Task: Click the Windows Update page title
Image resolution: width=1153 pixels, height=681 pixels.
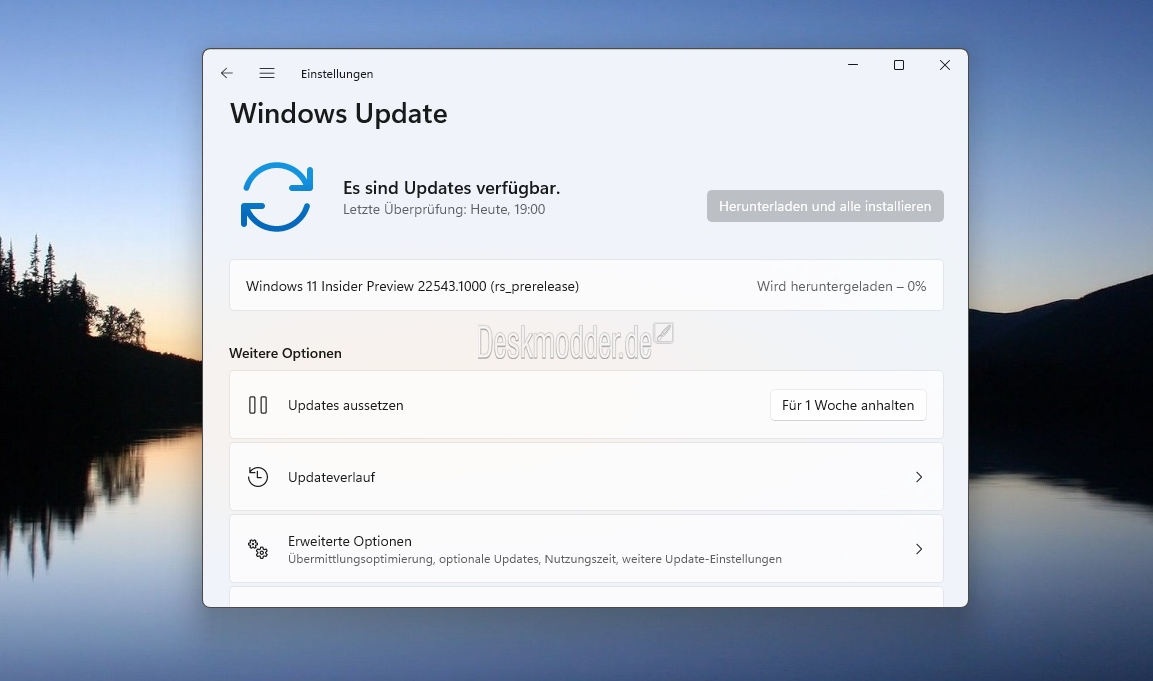Action: tap(339, 113)
